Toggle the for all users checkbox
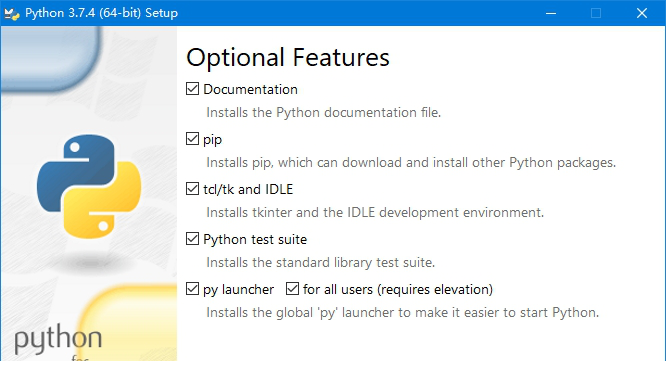Screen dimensions: 666x375 point(292,289)
